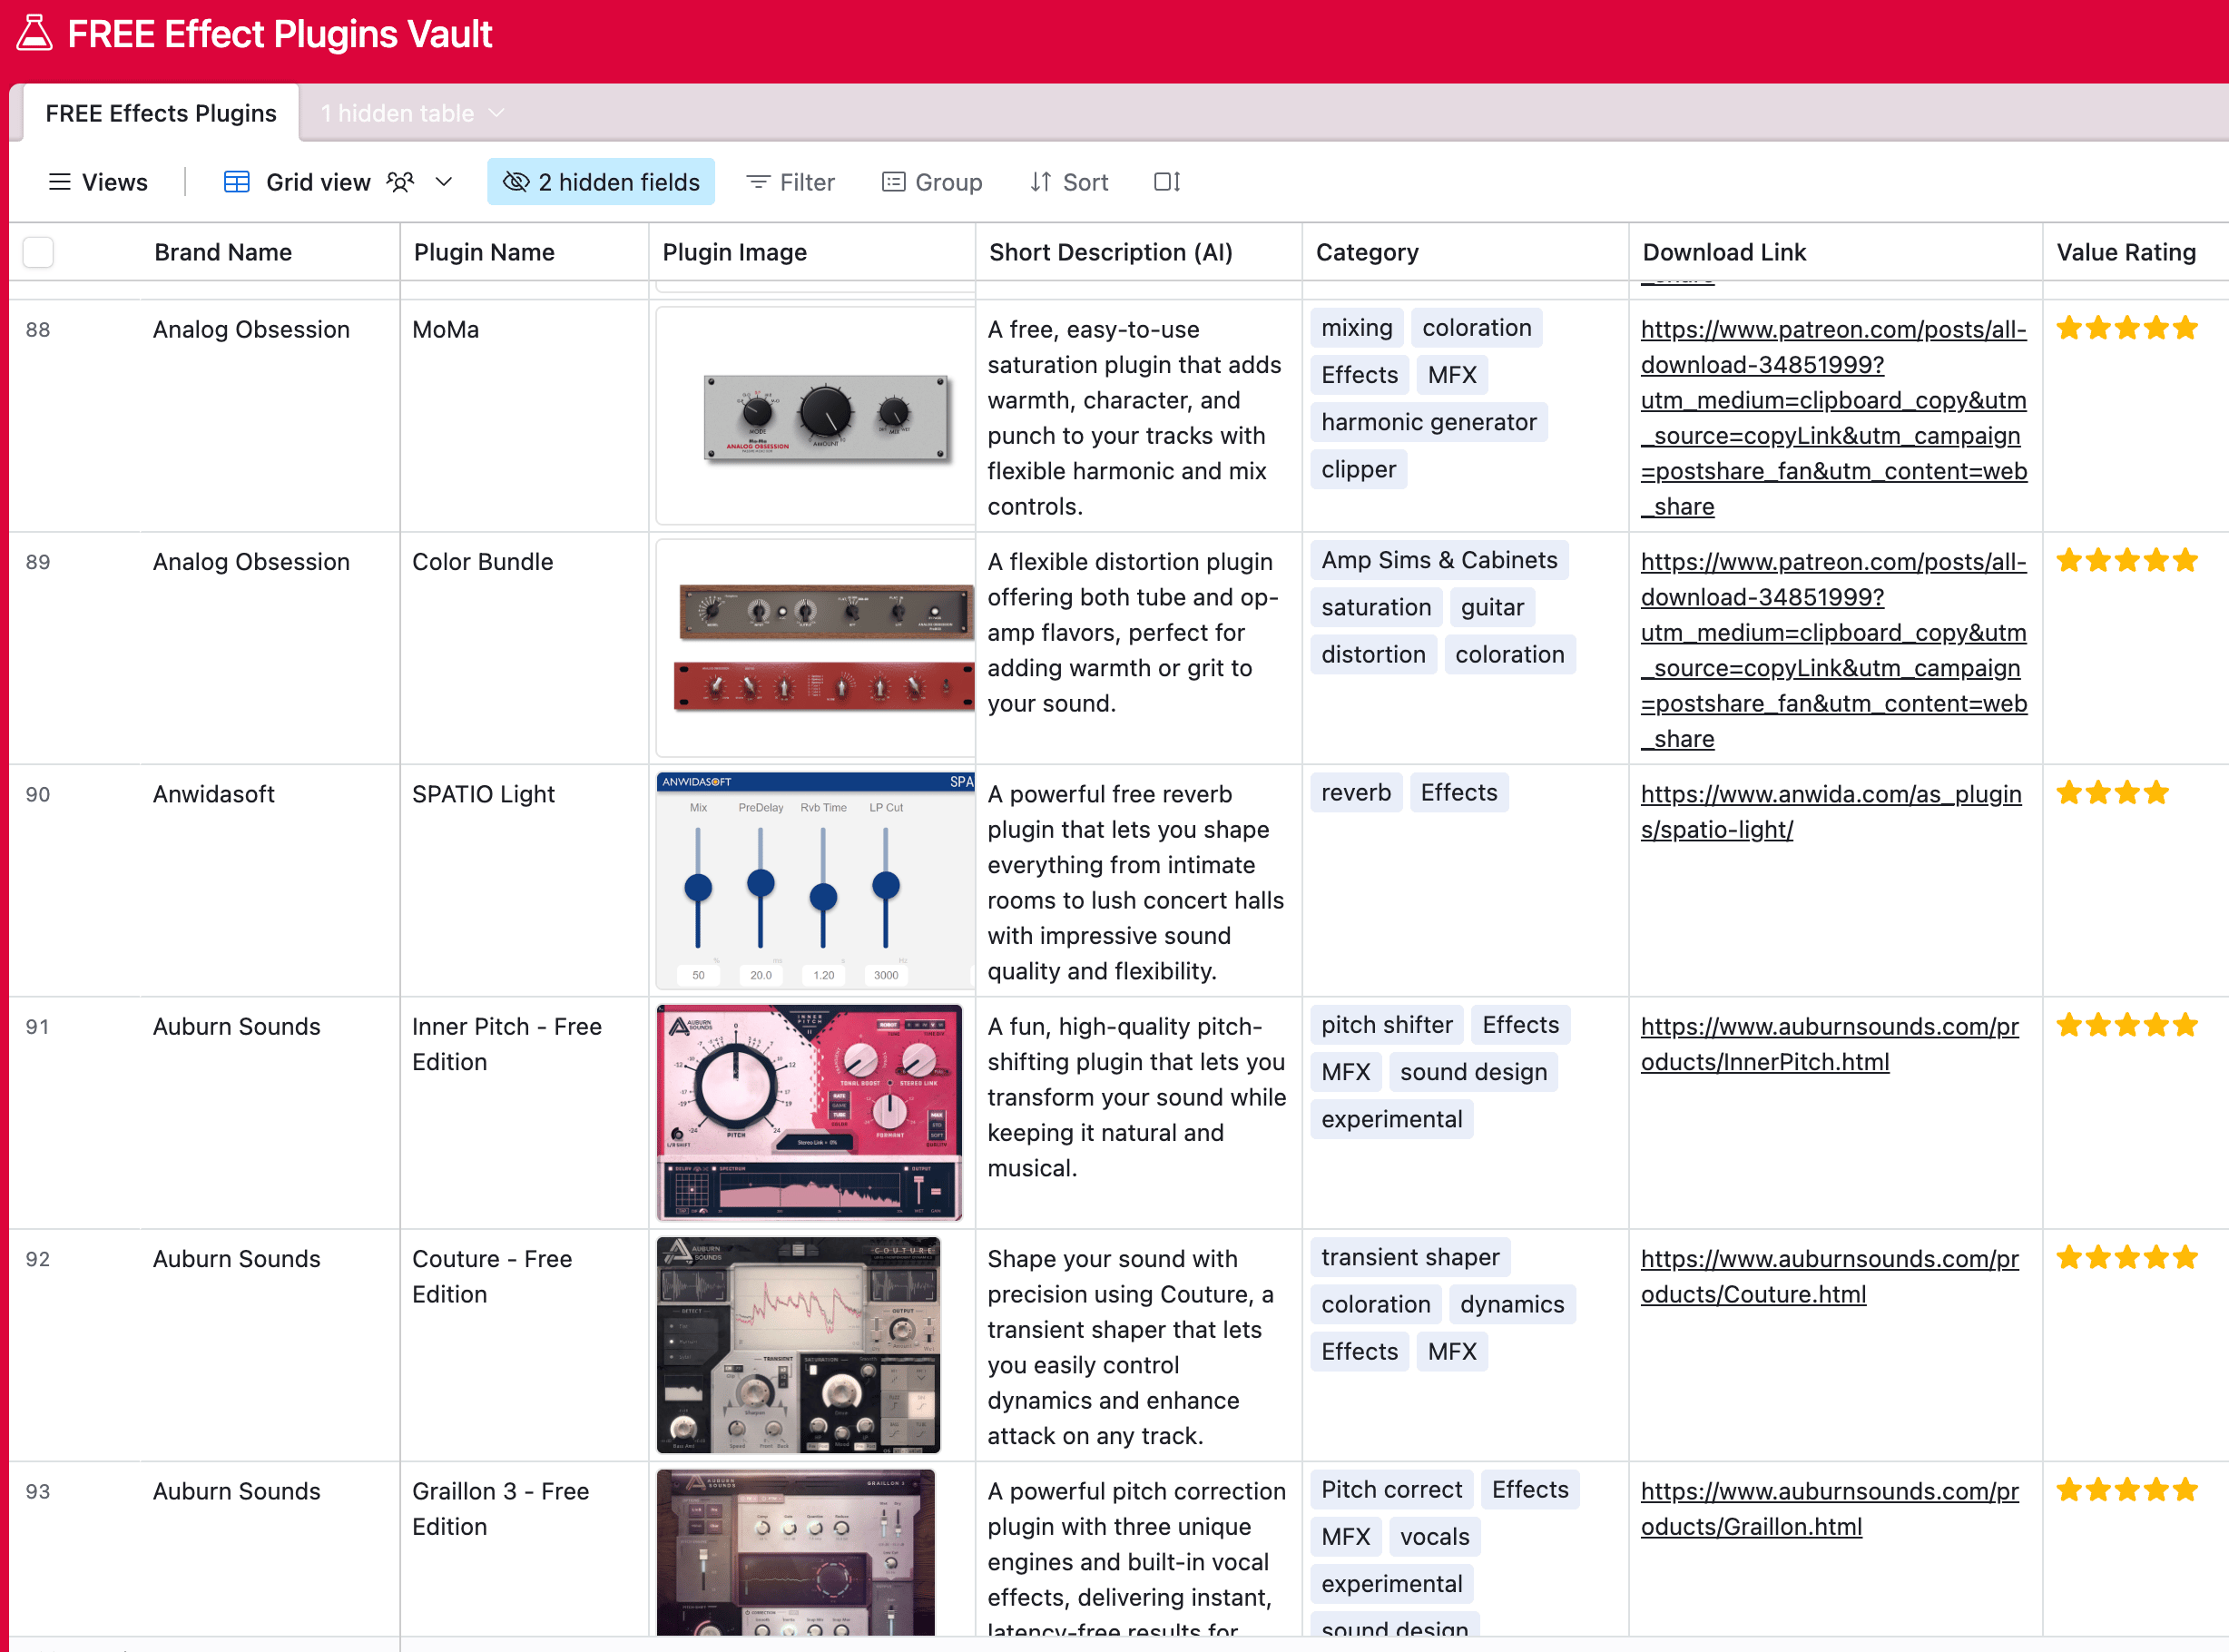Open the Inner Pitch plugin image thumbnail

(x=810, y=1112)
